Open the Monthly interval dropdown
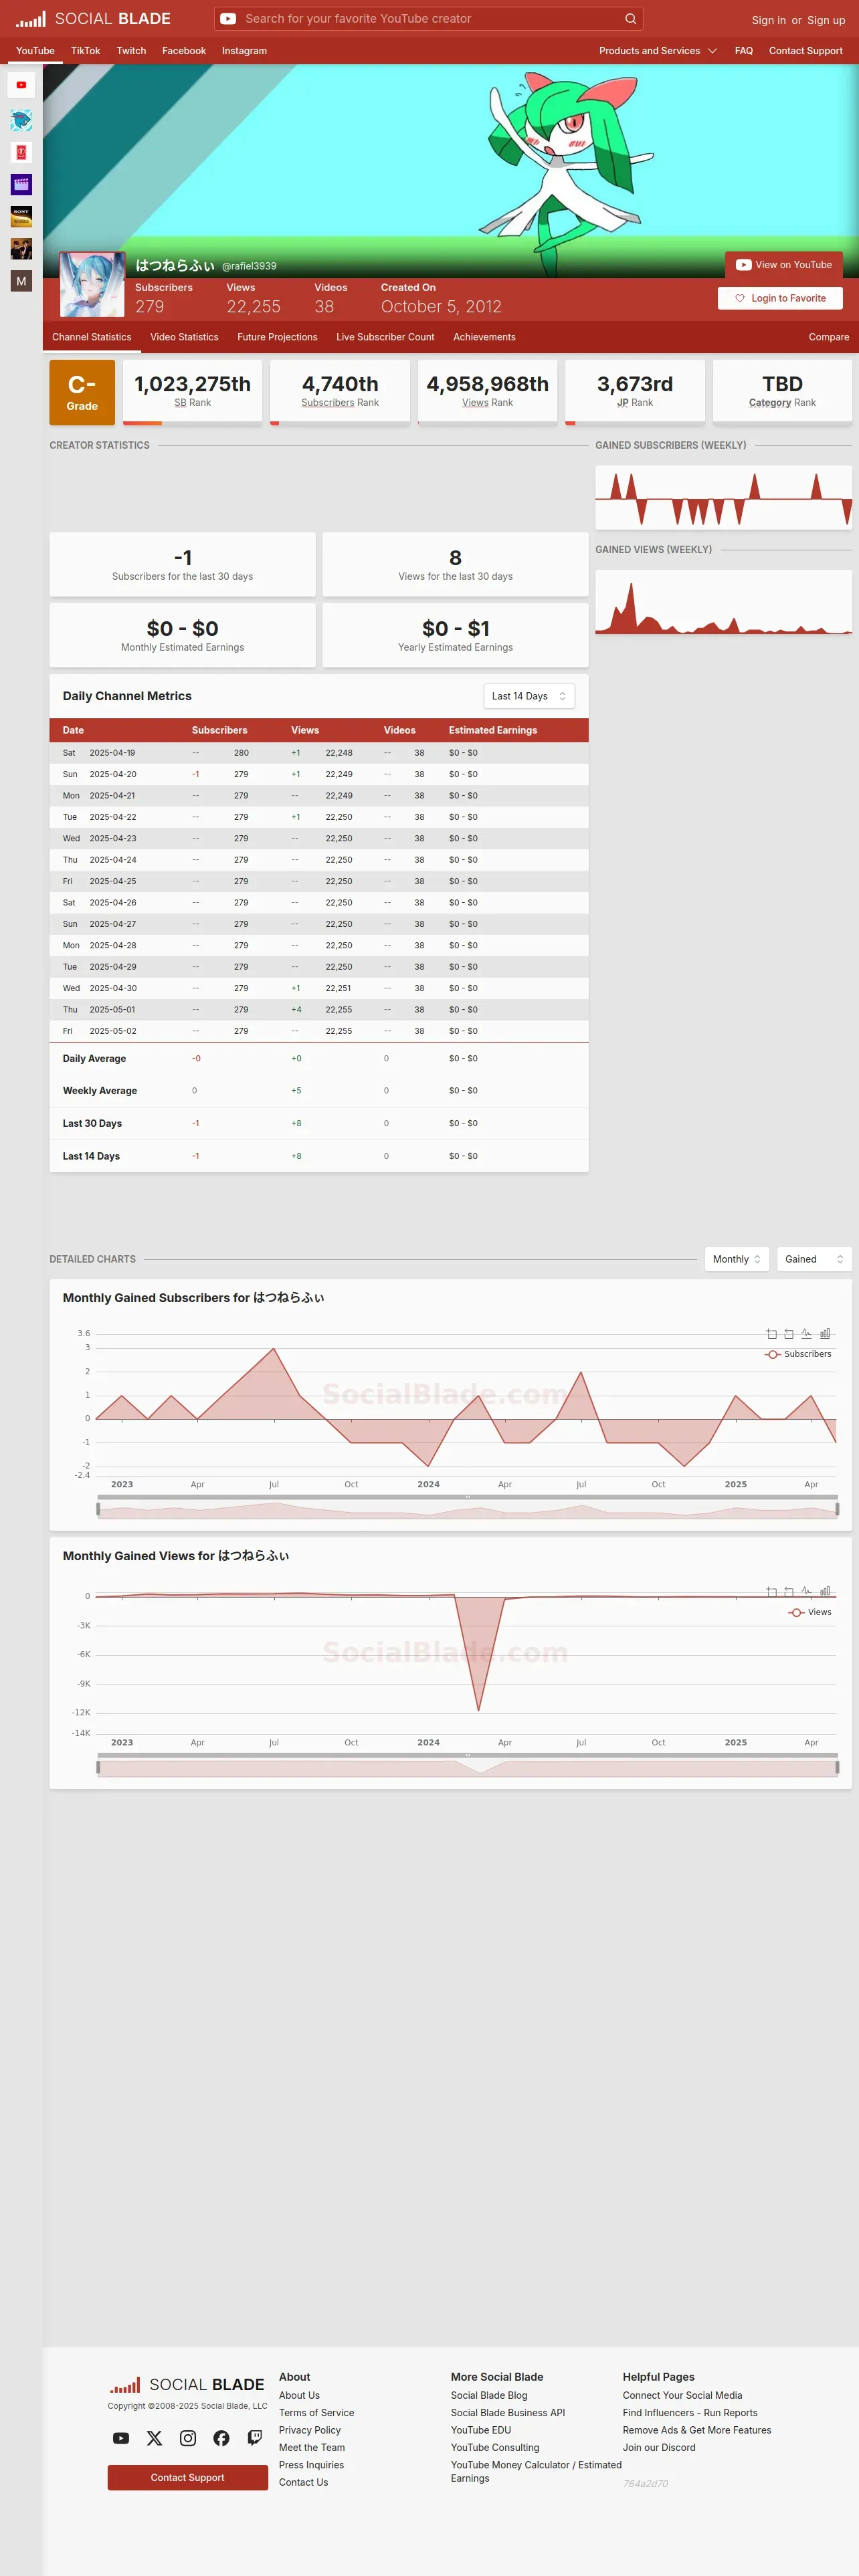 pos(737,1259)
